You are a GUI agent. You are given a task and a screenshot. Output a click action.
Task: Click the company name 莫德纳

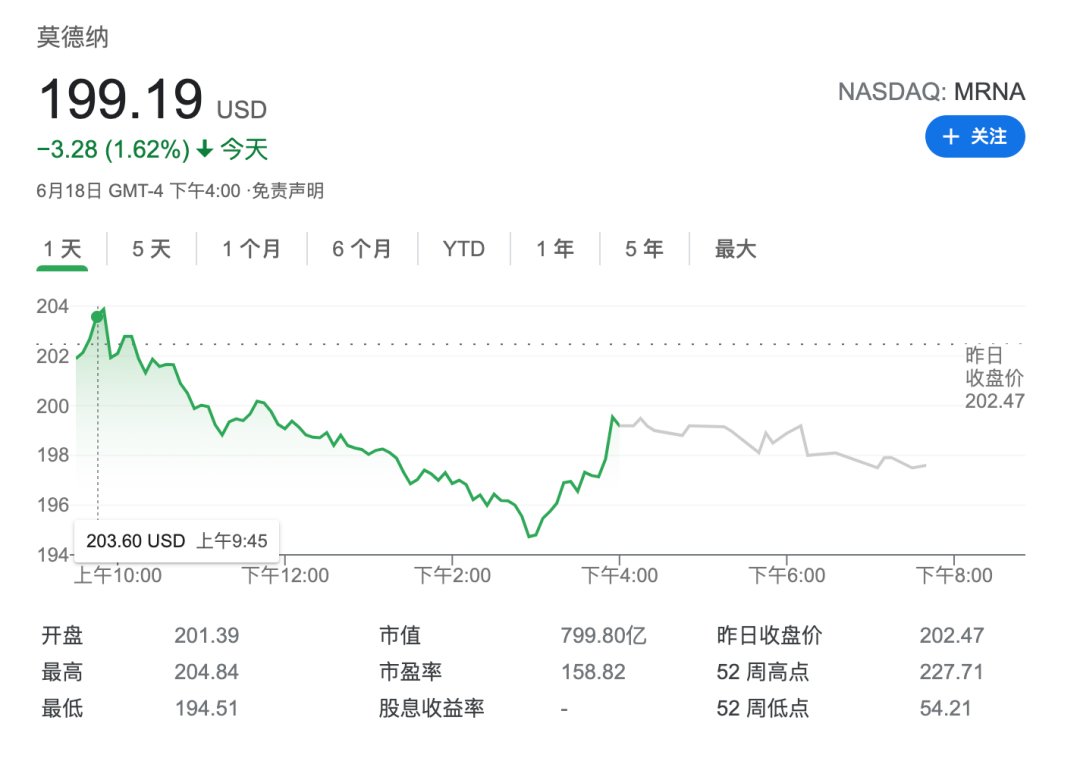72,37
